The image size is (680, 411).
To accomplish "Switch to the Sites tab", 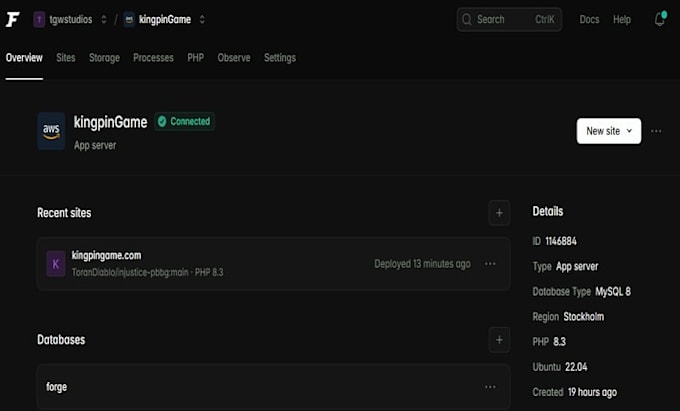I will pos(65,58).
